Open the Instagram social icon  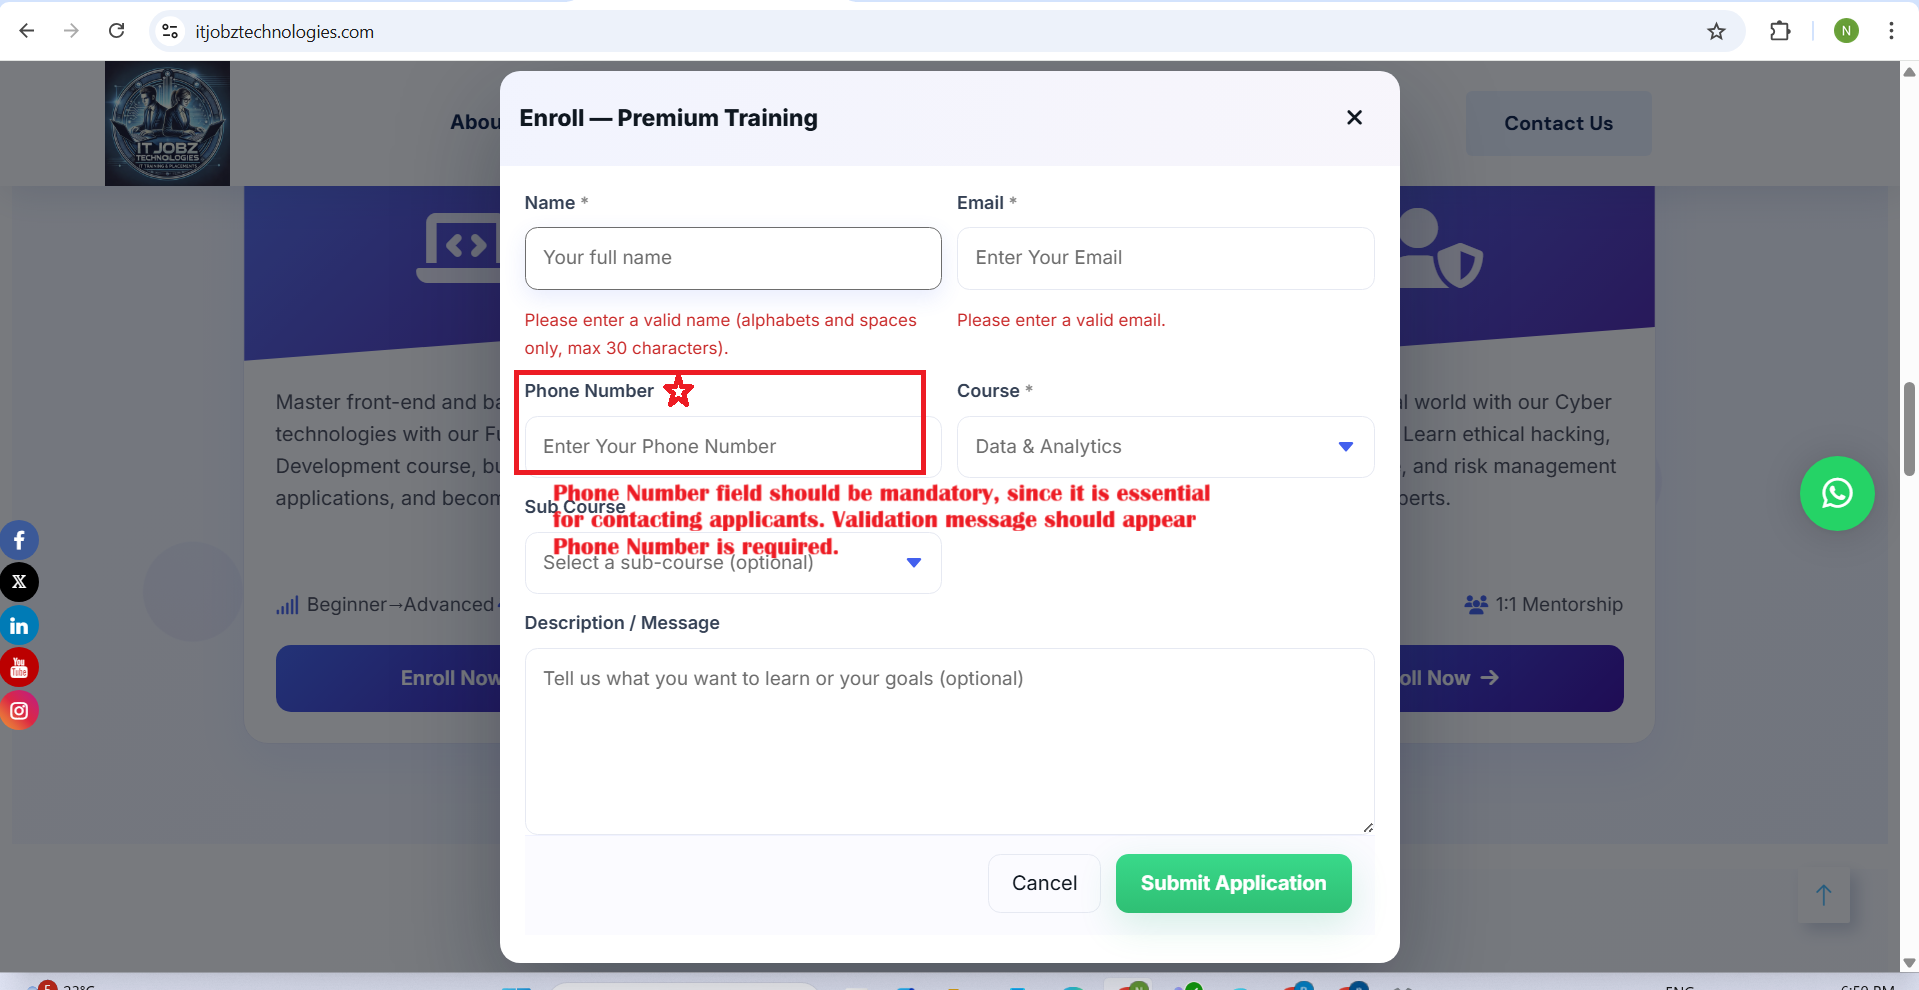point(19,711)
